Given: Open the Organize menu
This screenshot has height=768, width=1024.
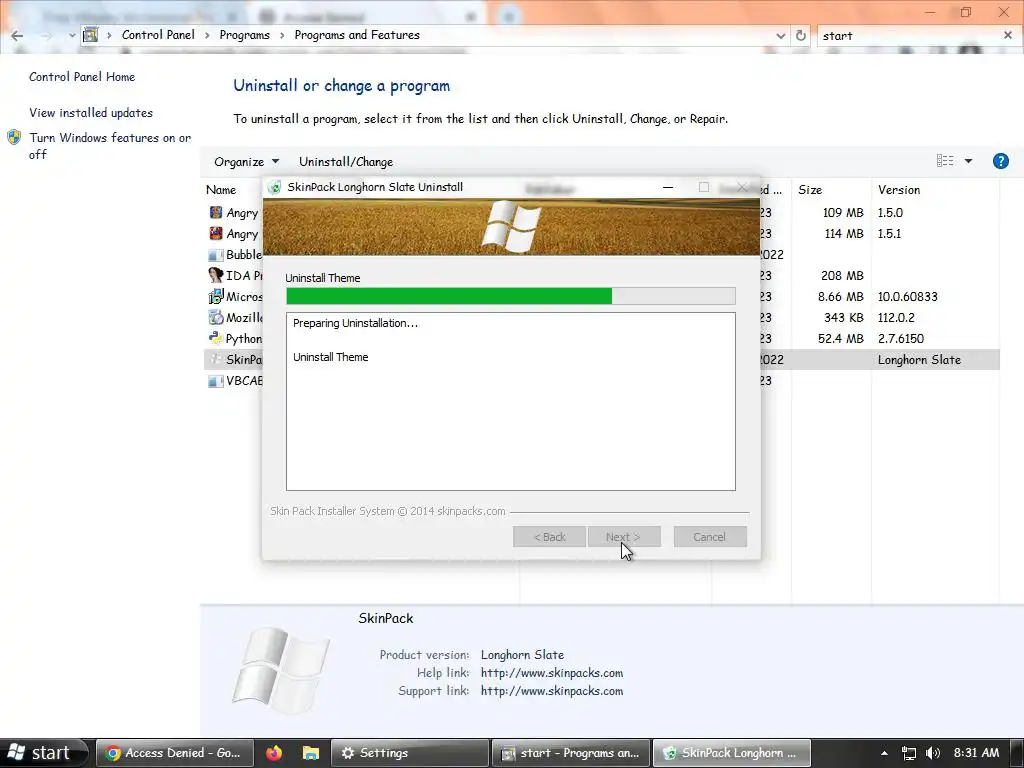Looking at the screenshot, I should [246, 161].
